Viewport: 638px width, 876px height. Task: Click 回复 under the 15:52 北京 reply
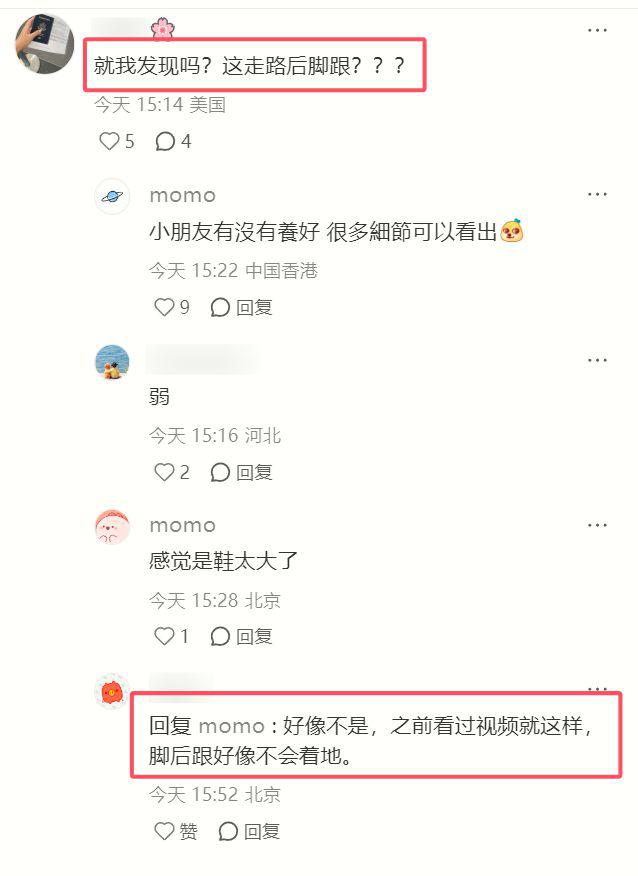(x=249, y=831)
